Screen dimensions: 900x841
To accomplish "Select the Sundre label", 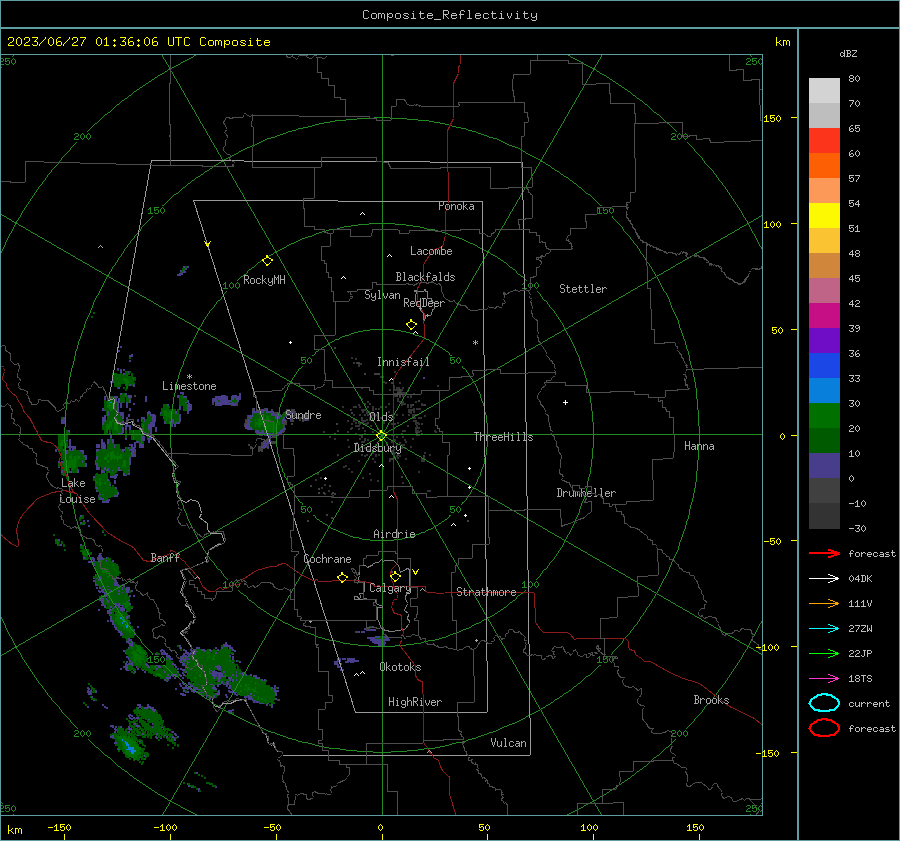I will 303,415.
